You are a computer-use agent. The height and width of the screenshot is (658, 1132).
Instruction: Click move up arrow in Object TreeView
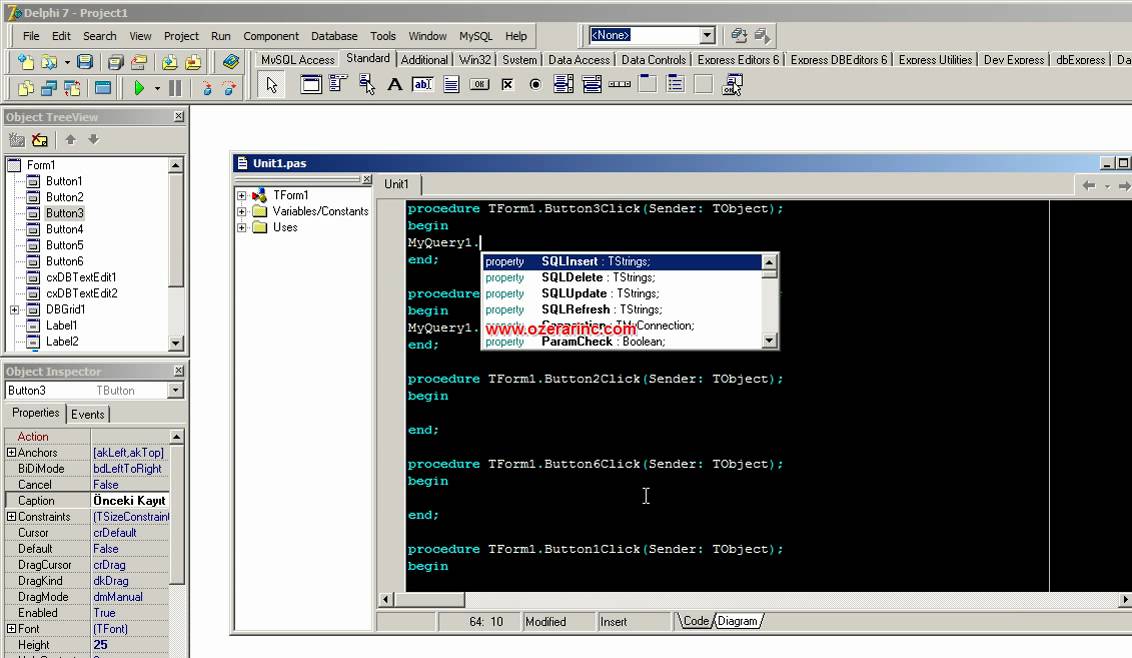(x=70, y=139)
